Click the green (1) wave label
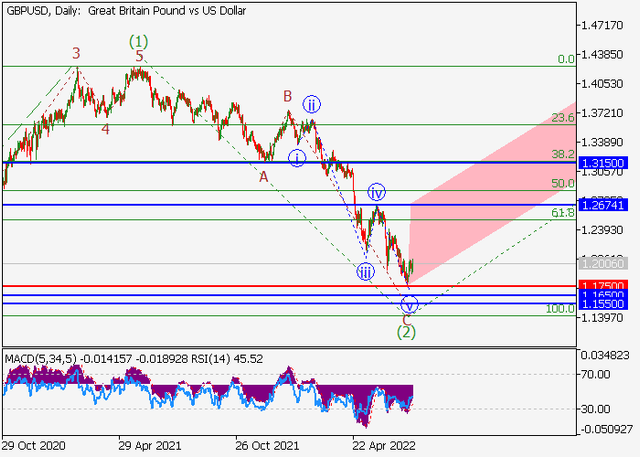The image size is (640, 457). [139, 41]
